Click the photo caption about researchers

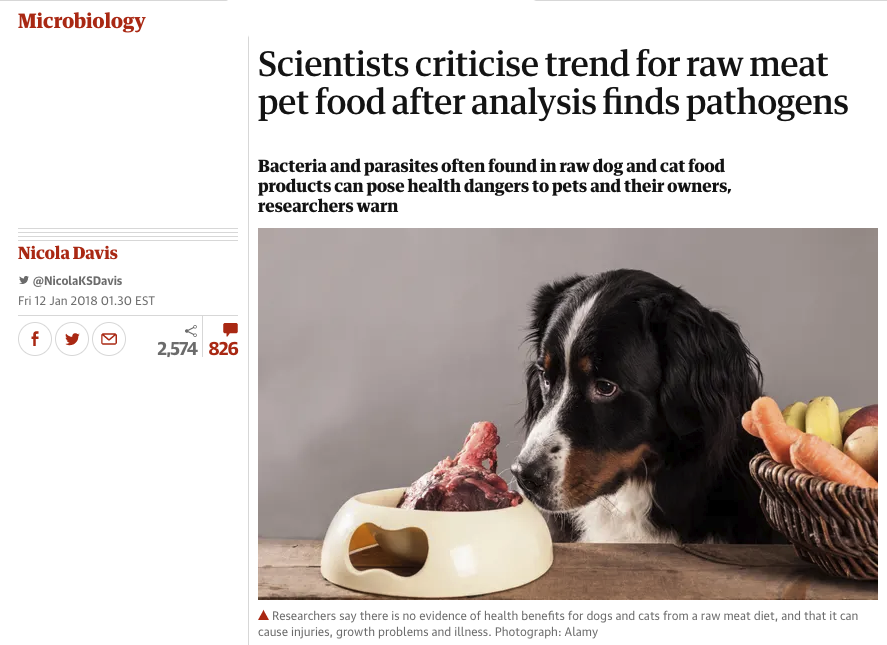[558, 624]
